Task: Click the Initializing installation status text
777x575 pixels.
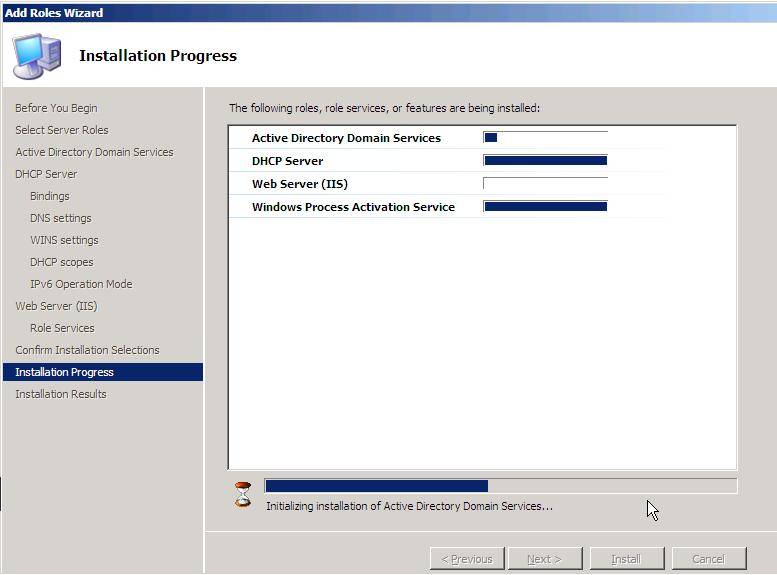Action: click(409, 506)
